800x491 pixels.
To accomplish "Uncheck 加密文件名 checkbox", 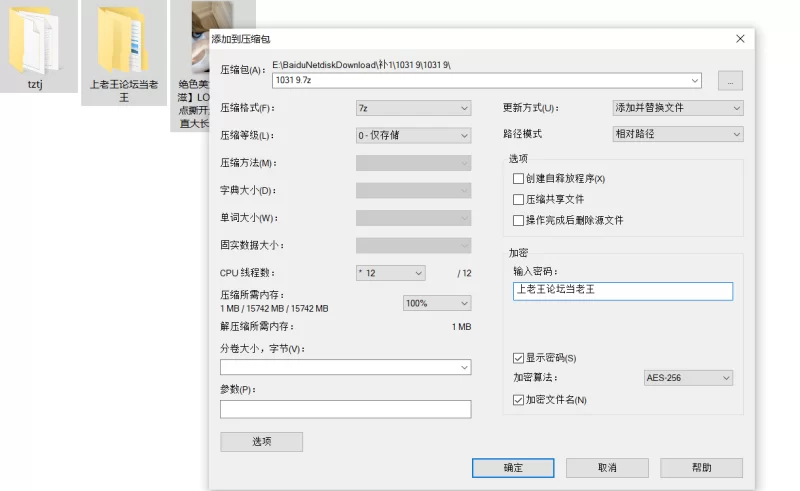I will click(518, 400).
